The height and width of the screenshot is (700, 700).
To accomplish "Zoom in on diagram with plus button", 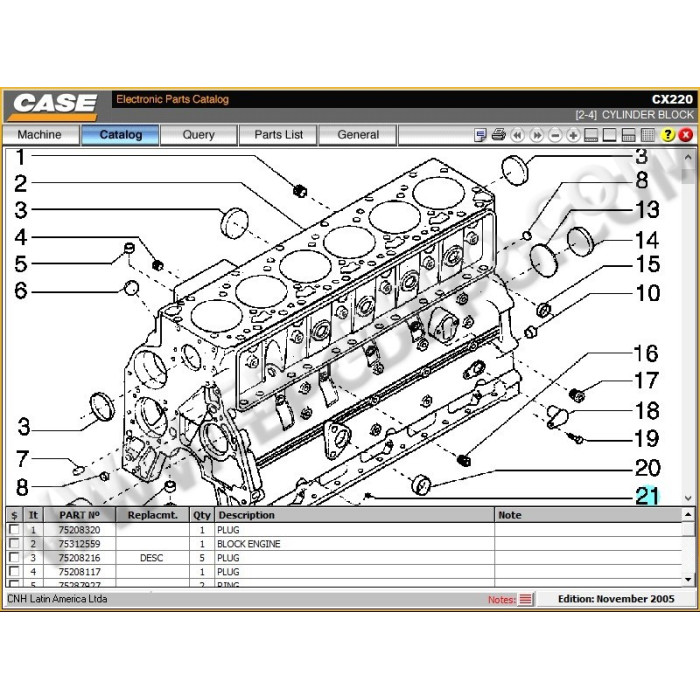I will pyautogui.click(x=573, y=135).
